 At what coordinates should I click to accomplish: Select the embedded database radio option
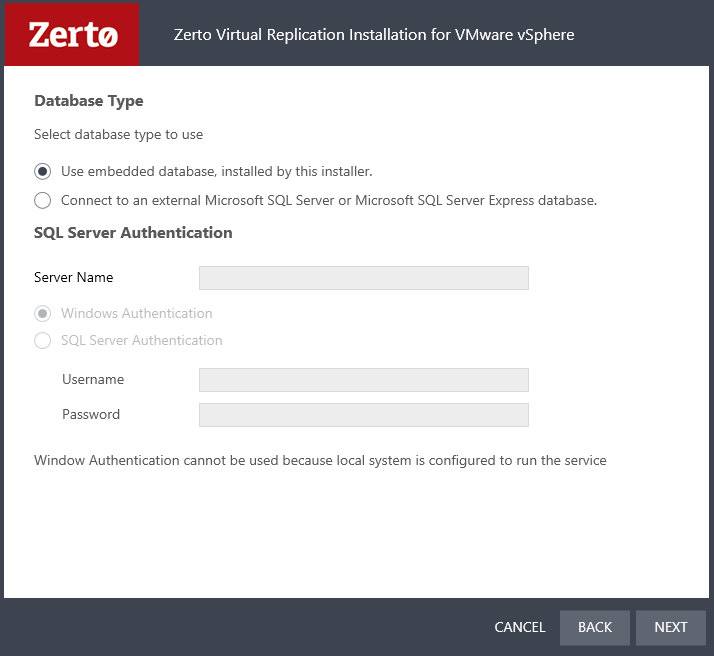43,172
